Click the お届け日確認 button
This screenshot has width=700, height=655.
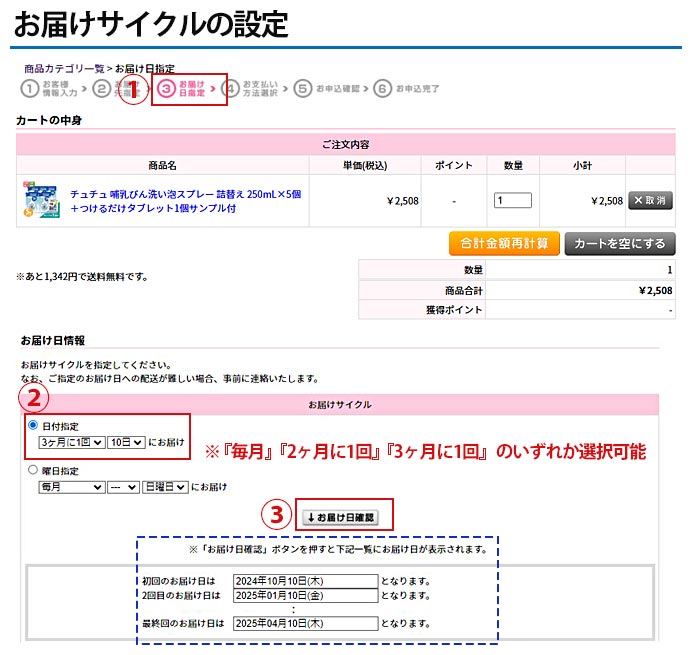[x=344, y=517]
